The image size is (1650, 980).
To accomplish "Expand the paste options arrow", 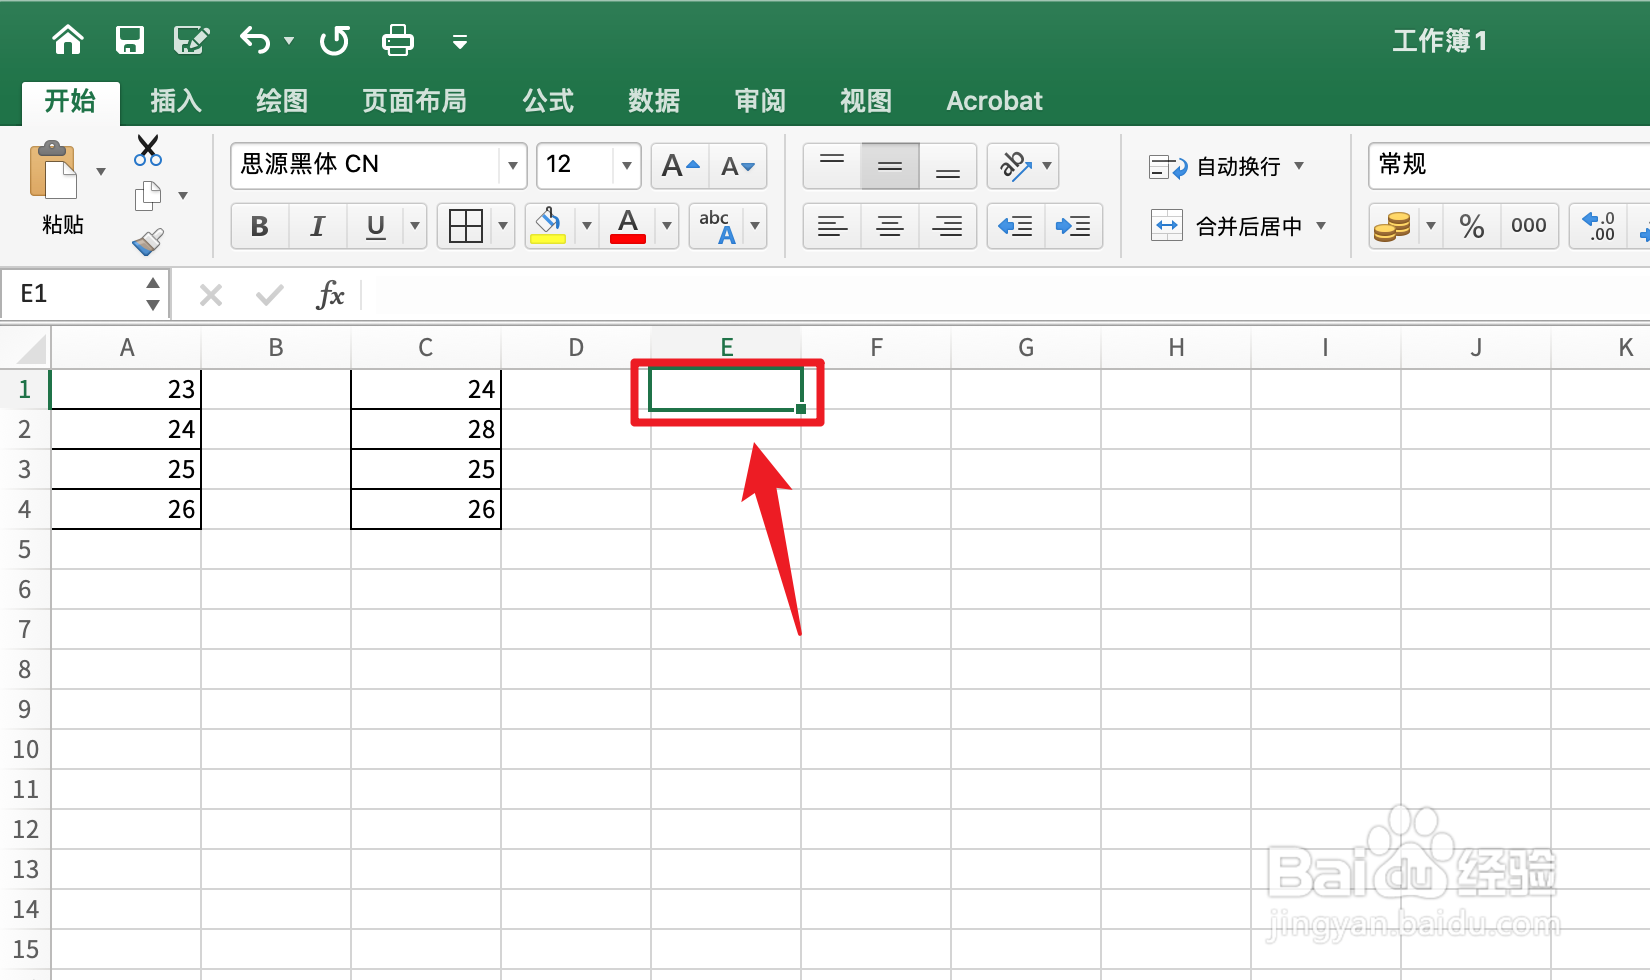I will (101, 172).
